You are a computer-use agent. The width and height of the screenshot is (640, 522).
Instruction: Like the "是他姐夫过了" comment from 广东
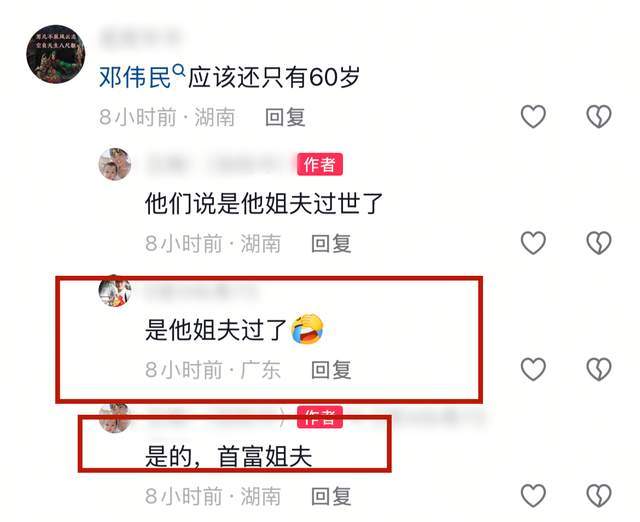pyautogui.click(x=533, y=369)
